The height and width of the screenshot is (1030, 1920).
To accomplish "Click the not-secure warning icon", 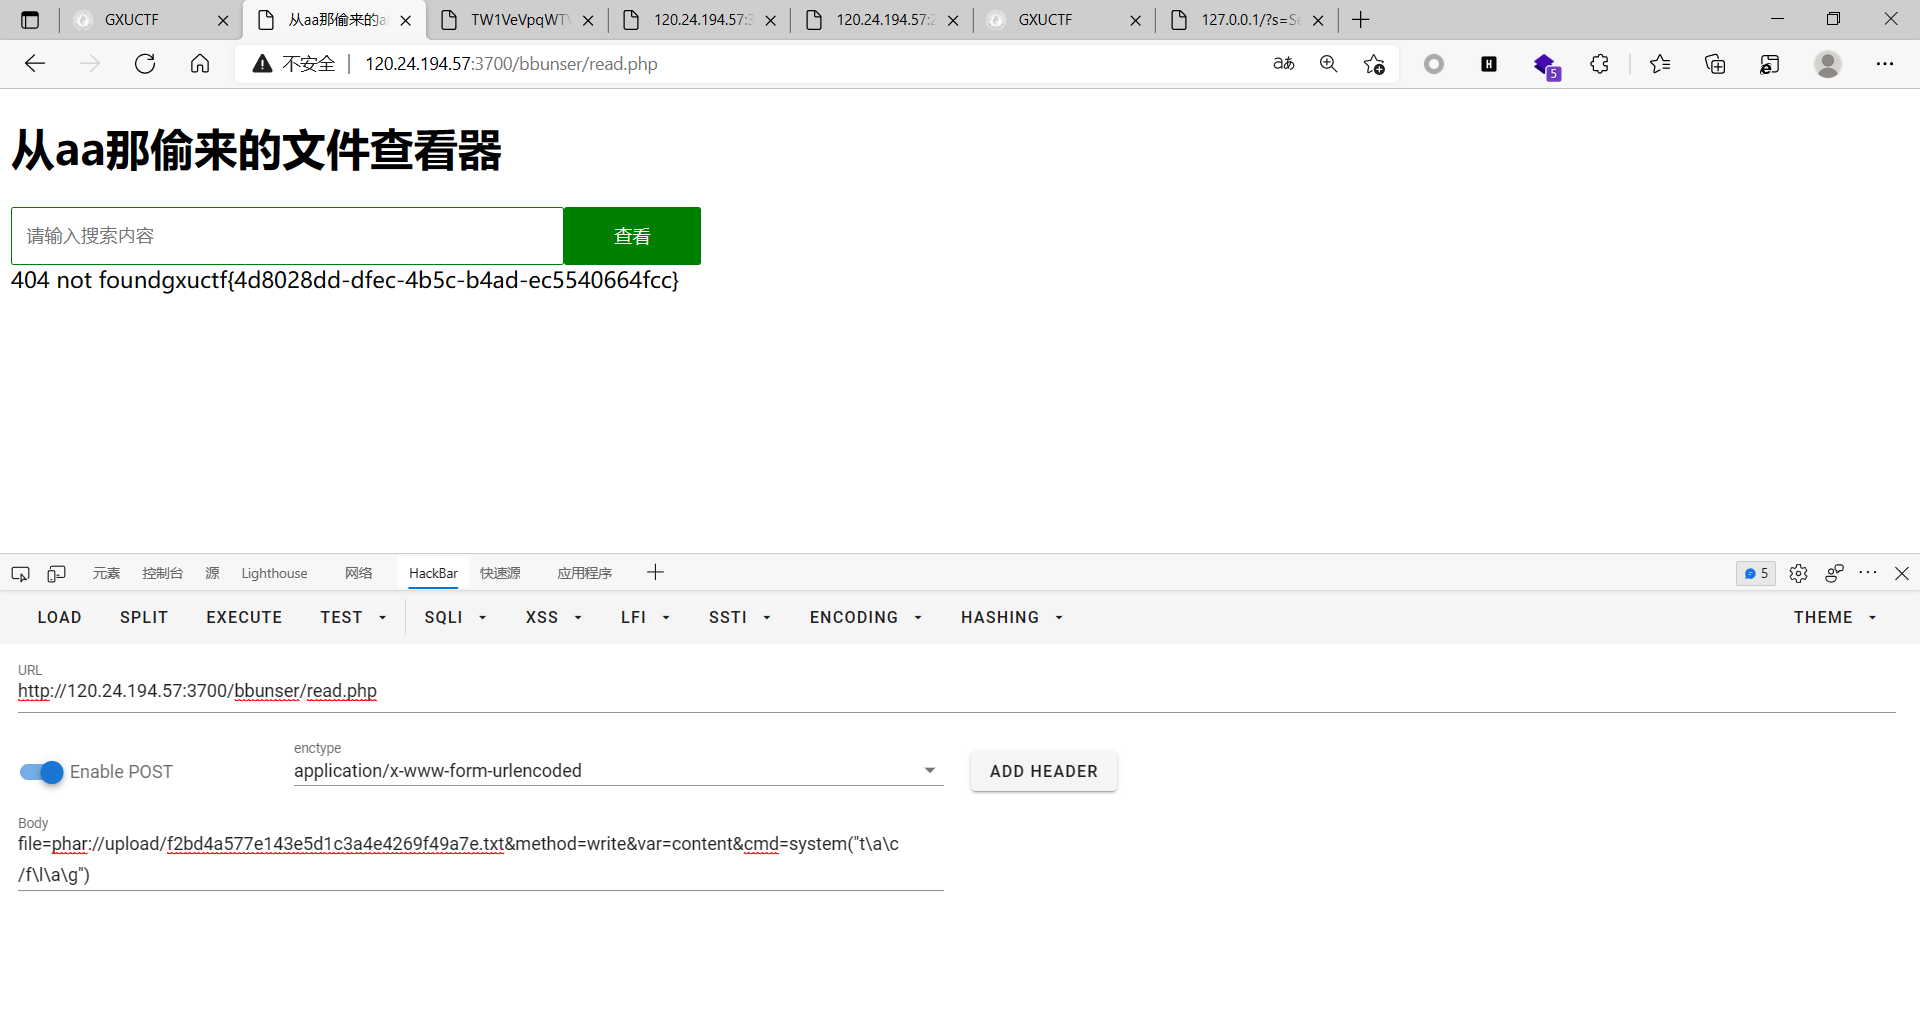I will click(262, 64).
